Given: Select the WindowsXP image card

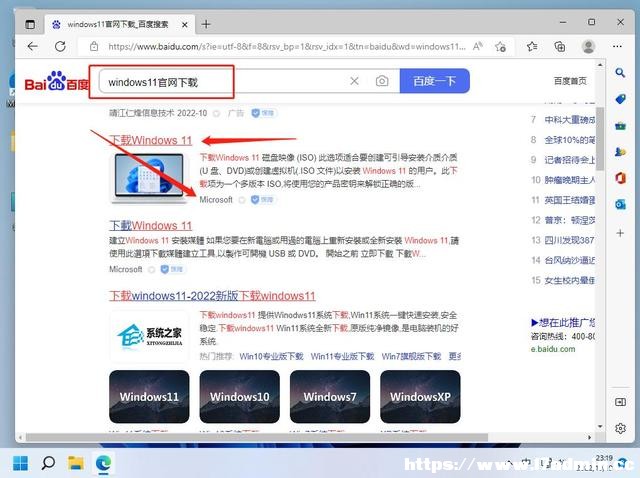Looking at the screenshot, I should pos(420,396).
